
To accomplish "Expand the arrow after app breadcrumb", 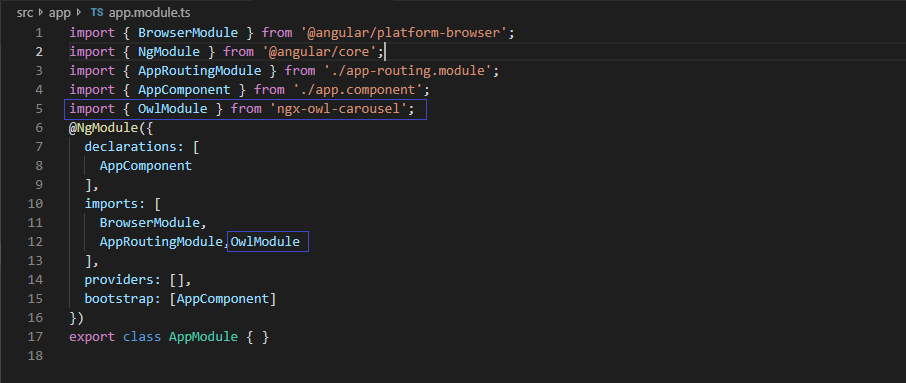I will [80, 12].
